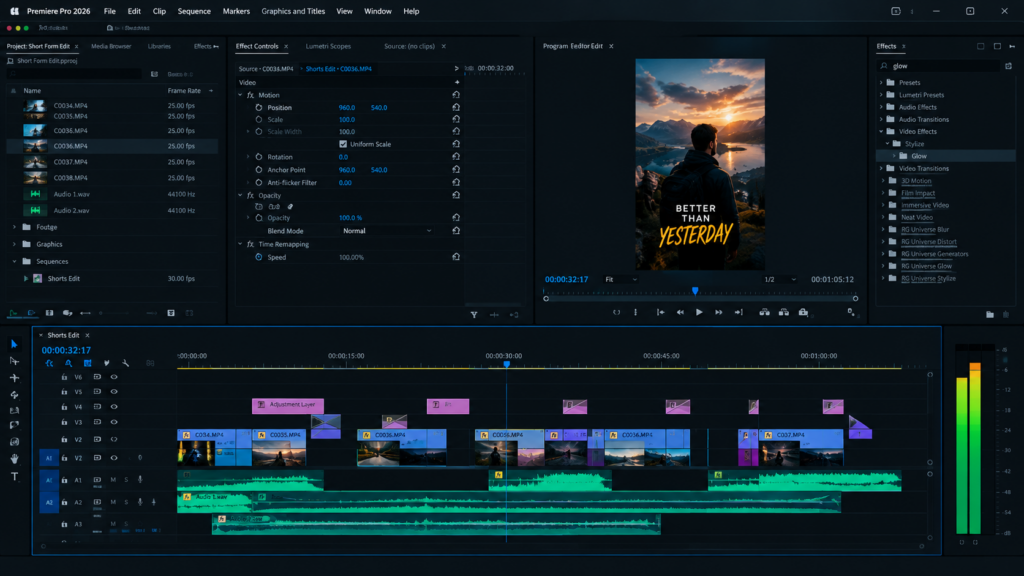Select the Ripple Edit tool
This screenshot has width=1024, height=576.
click(x=14, y=378)
